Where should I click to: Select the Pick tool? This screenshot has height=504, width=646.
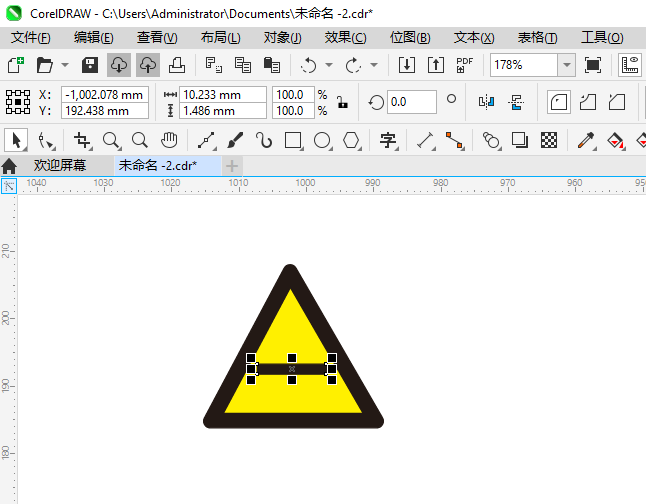point(16,140)
